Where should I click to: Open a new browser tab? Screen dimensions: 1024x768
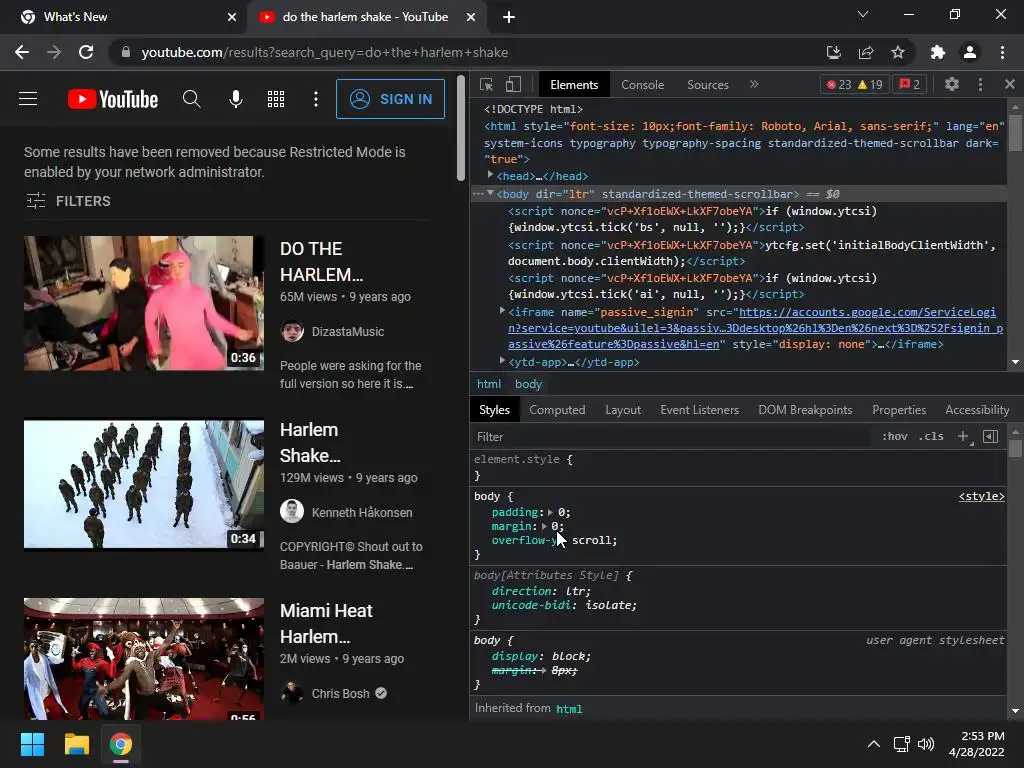tap(509, 17)
